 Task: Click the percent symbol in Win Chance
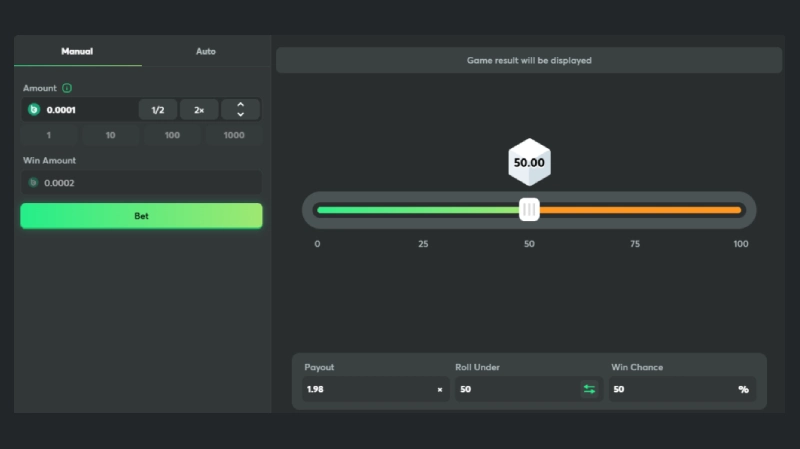click(x=743, y=389)
